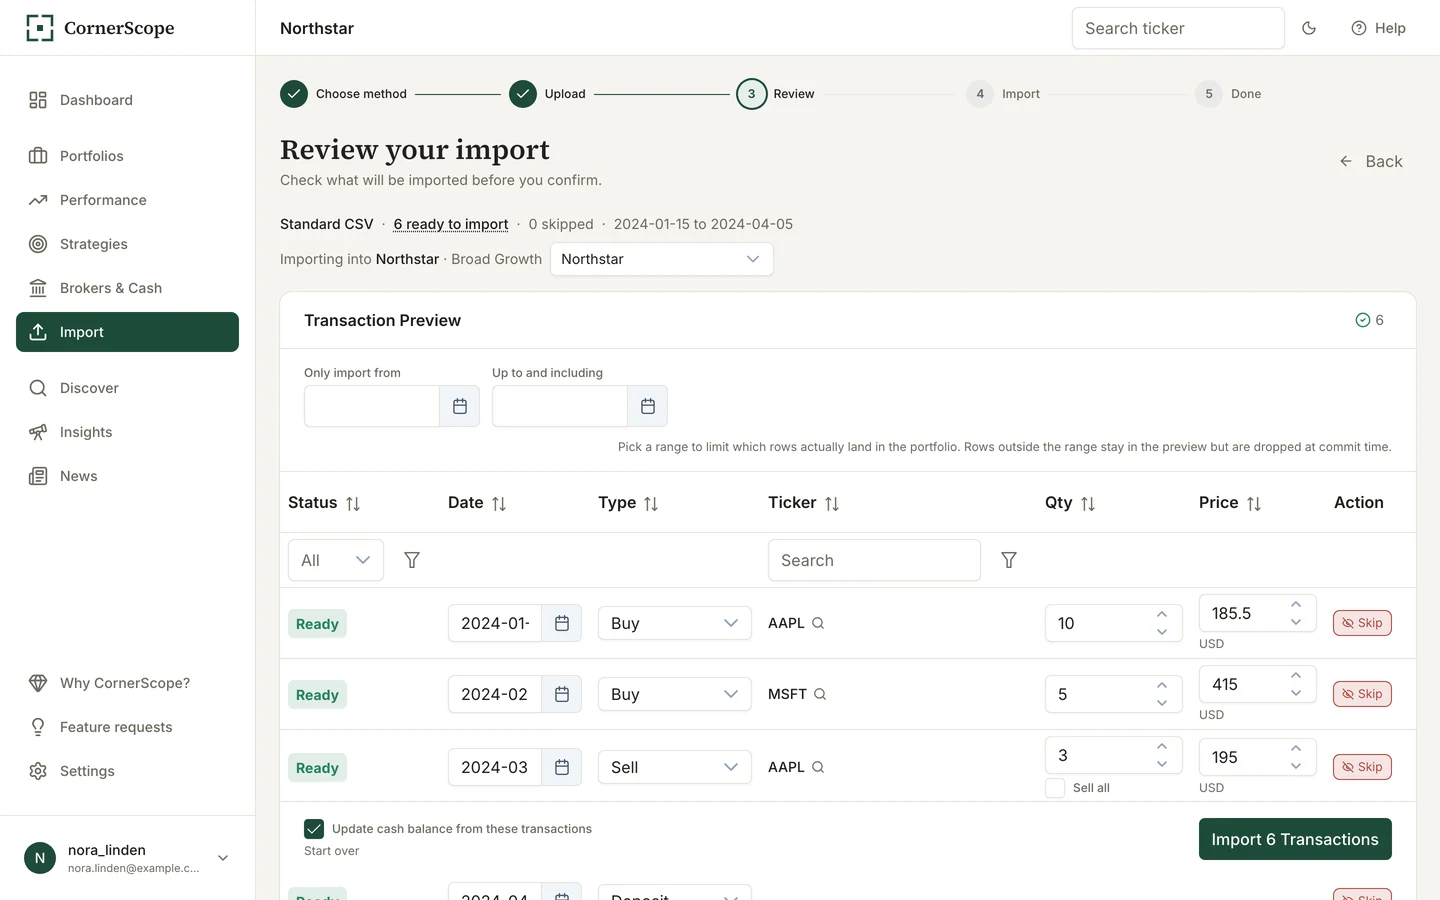Sort by Status column

353,504
